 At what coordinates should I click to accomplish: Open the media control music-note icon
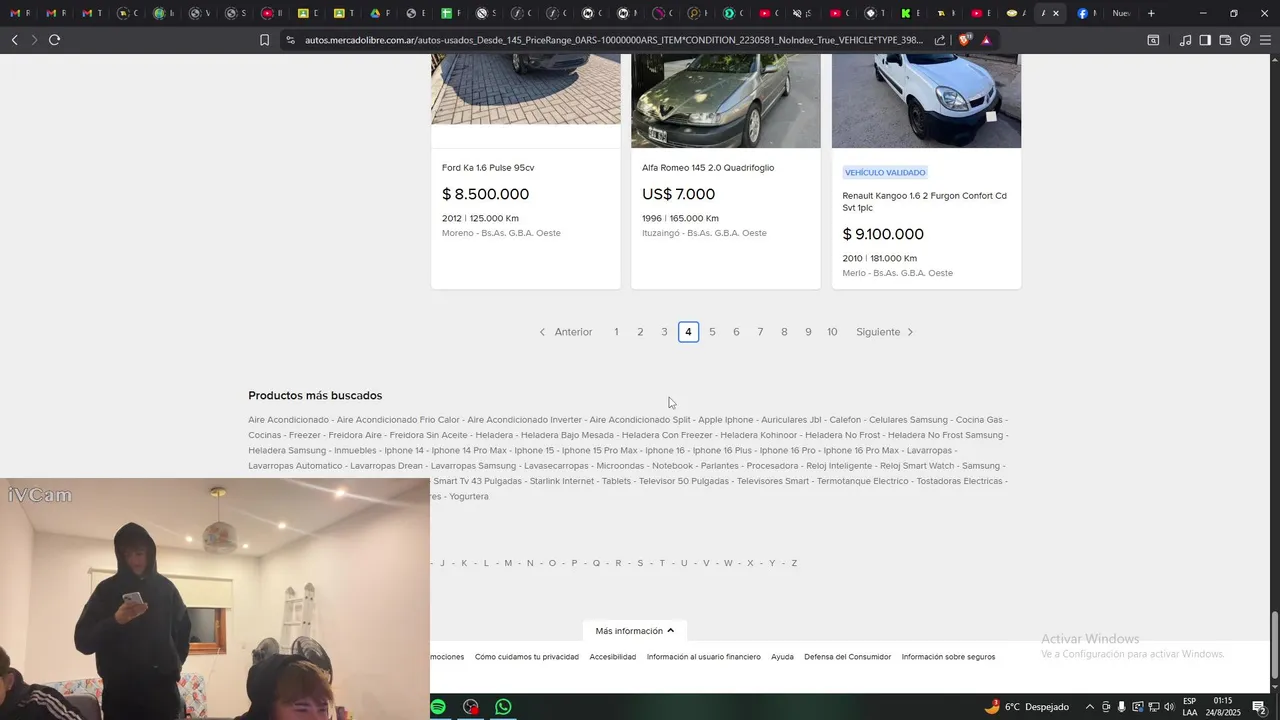[1185, 40]
